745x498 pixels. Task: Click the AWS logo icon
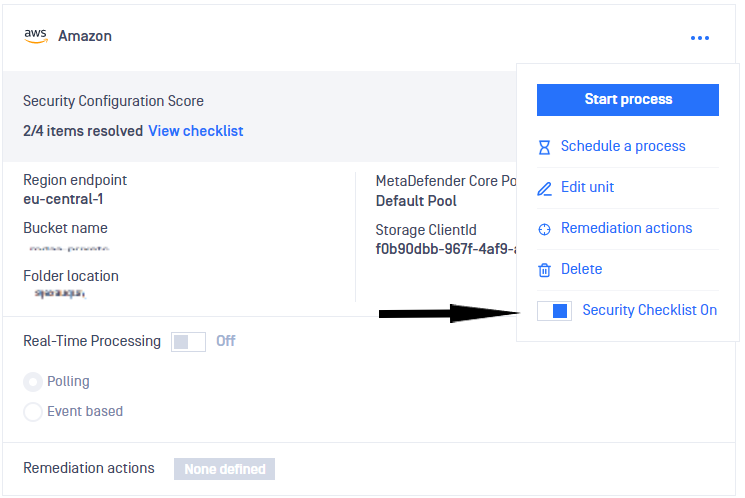[36, 36]
